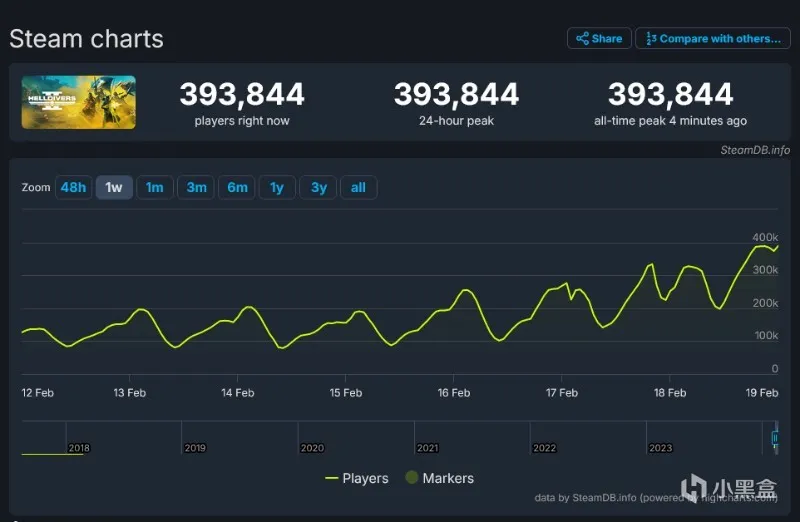Click the 15 Feb axis label
This screenshot has height=522, width=800.
point(346,393)
